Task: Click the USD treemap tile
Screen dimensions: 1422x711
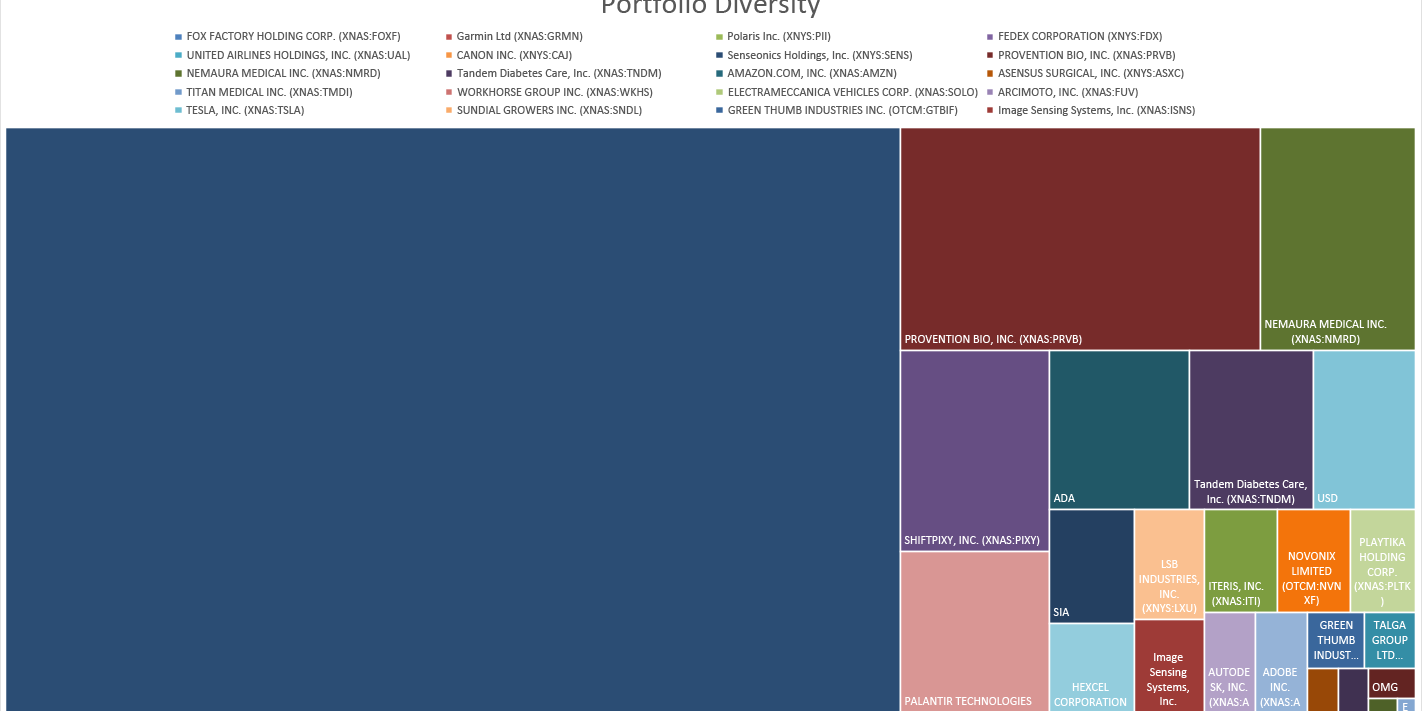Action: click(1364, 428)
